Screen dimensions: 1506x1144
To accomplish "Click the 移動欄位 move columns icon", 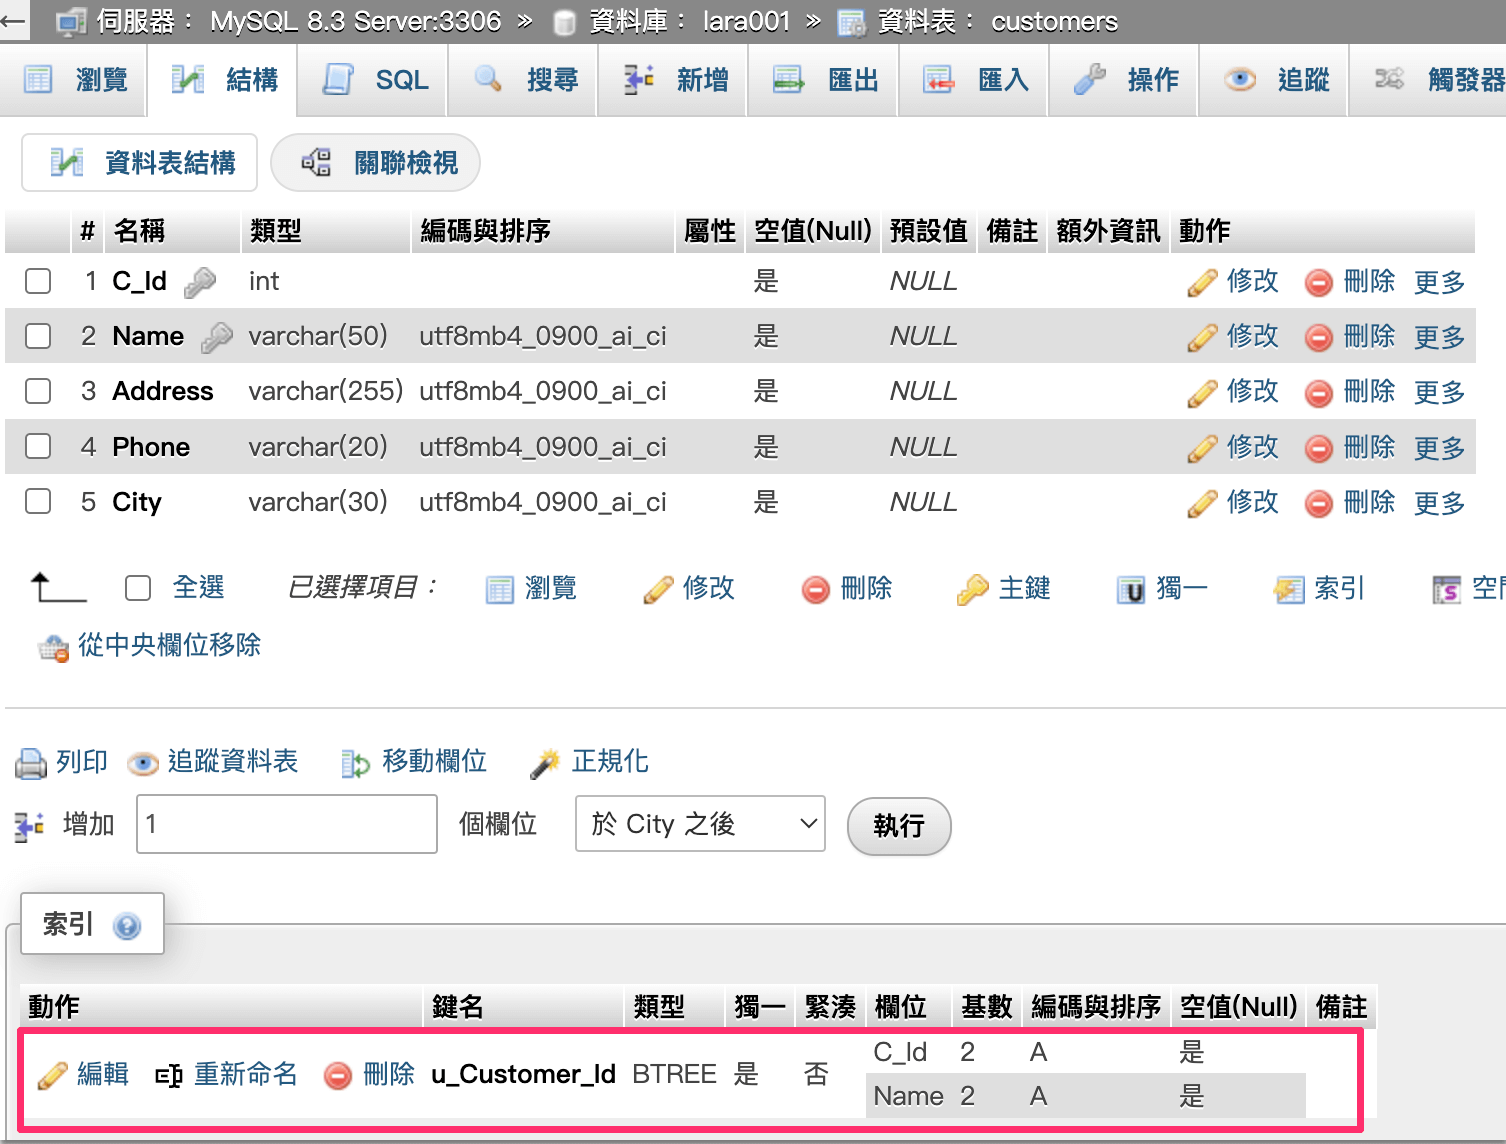I will click(355, 764).
